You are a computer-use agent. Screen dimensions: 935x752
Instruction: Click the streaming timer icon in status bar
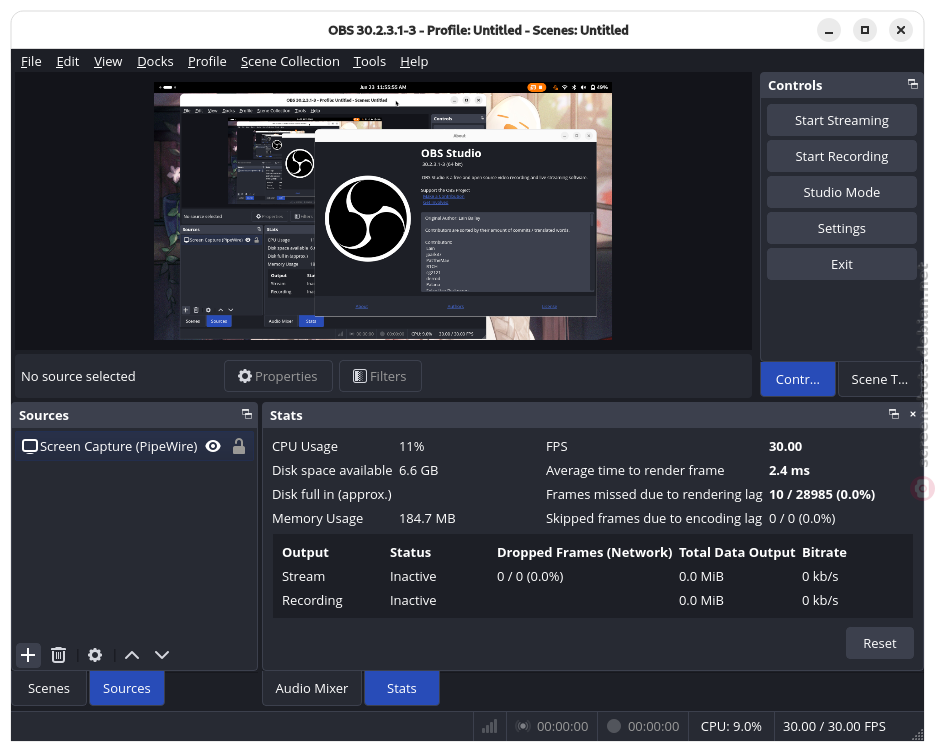coord(523,726)
